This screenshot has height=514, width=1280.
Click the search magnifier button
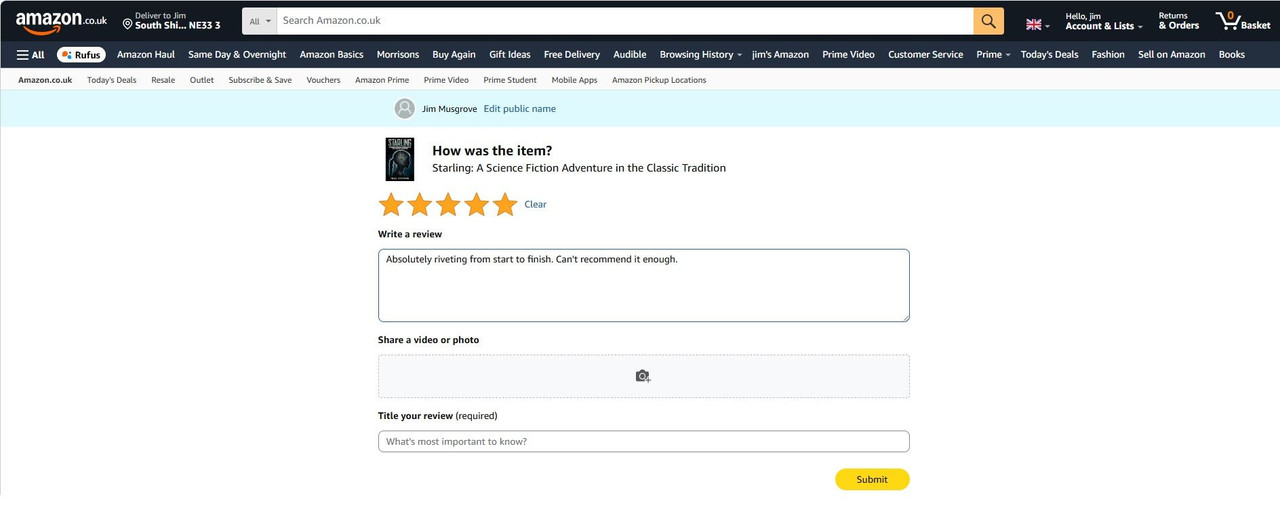coord(988,21)
